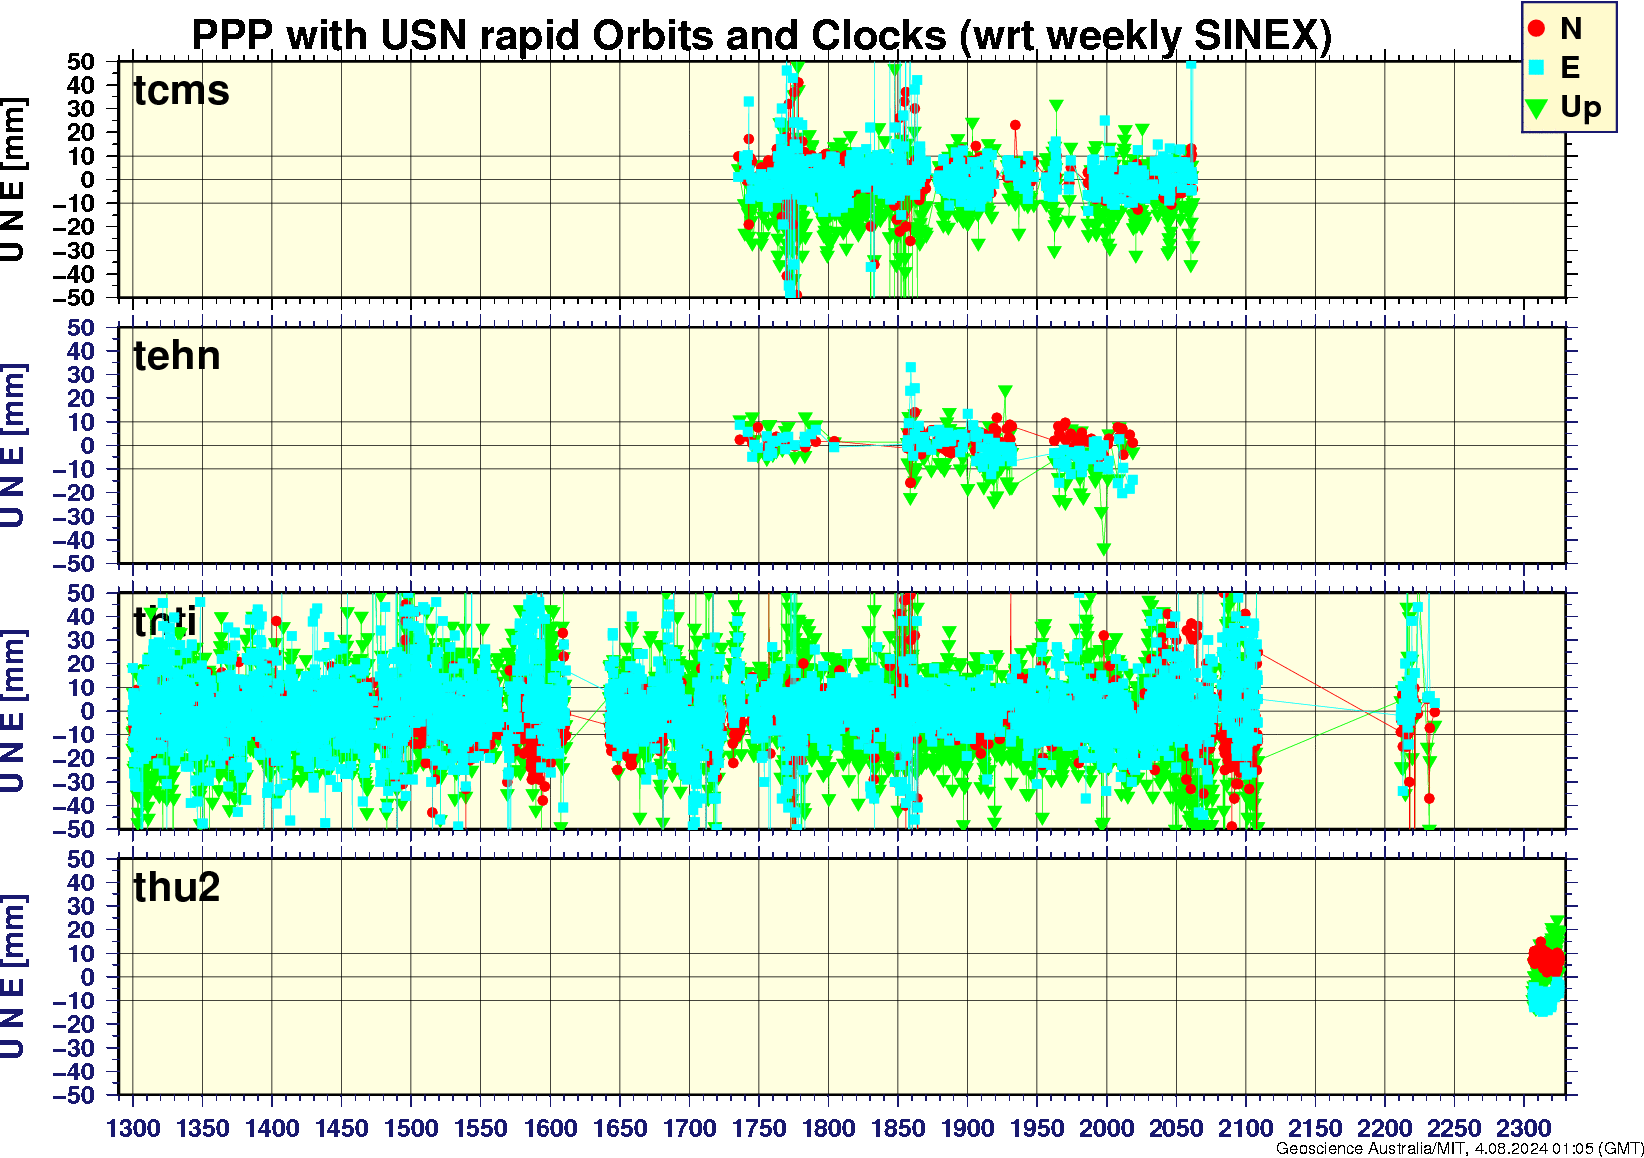This screenshot has height=1158, width=1644.
Task: Click the thu2 panel U N E axis title
Action: [13, 977]
